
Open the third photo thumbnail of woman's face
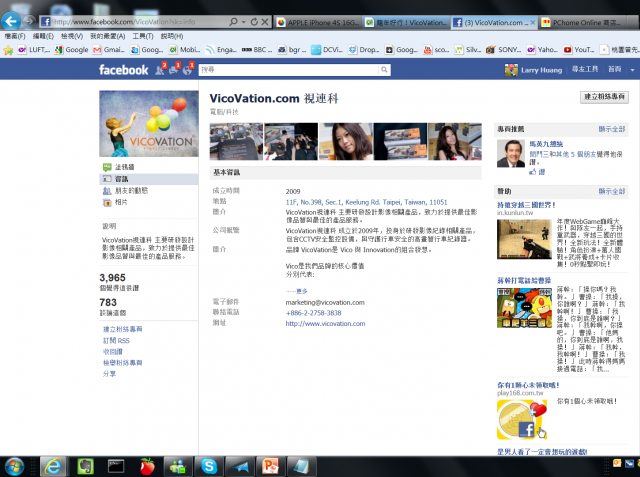(x=346, y=141)
